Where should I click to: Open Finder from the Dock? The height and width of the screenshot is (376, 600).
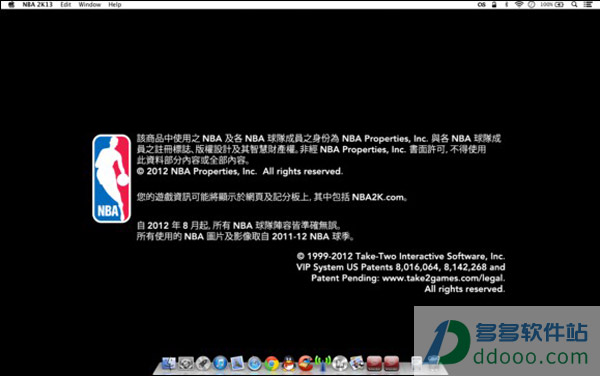click(x=169, y=363)
